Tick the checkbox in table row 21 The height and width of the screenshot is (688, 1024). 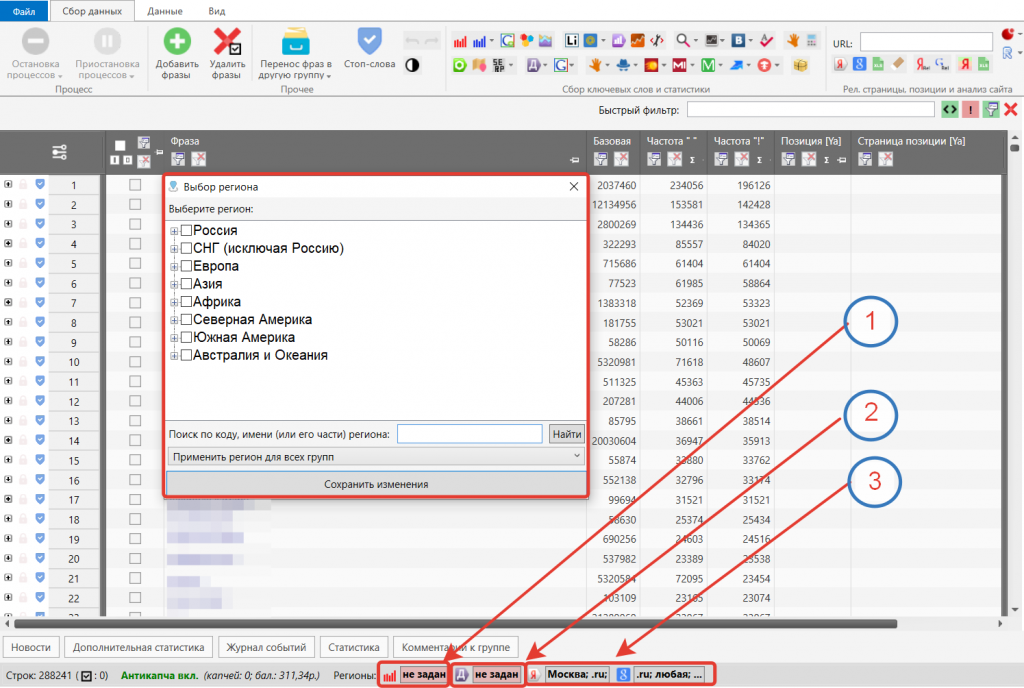coord(135,578)
